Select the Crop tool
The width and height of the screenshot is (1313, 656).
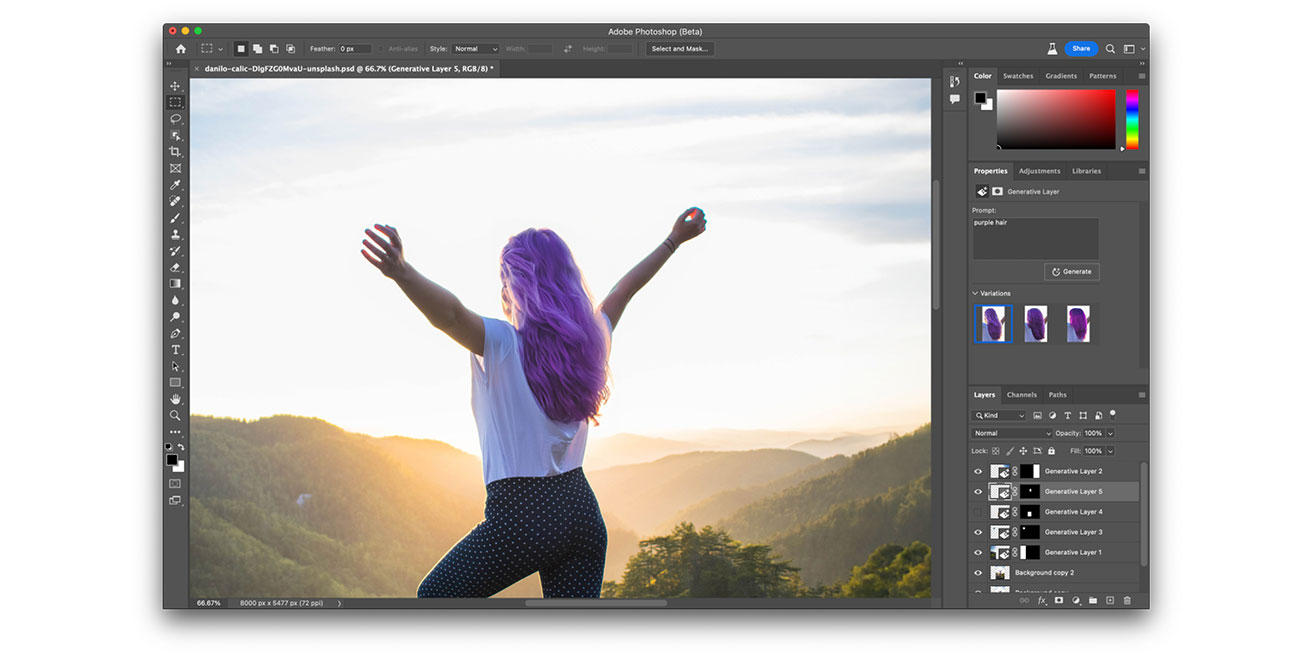(x=175, y=151)
